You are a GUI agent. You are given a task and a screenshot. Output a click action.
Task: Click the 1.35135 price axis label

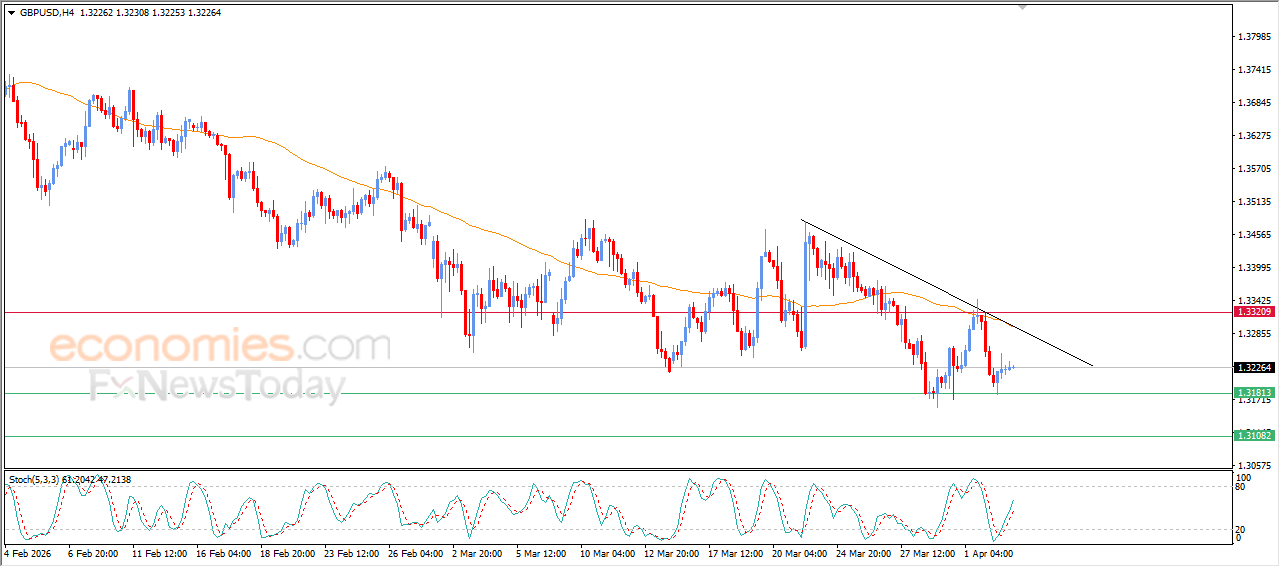click(1255, 202)
